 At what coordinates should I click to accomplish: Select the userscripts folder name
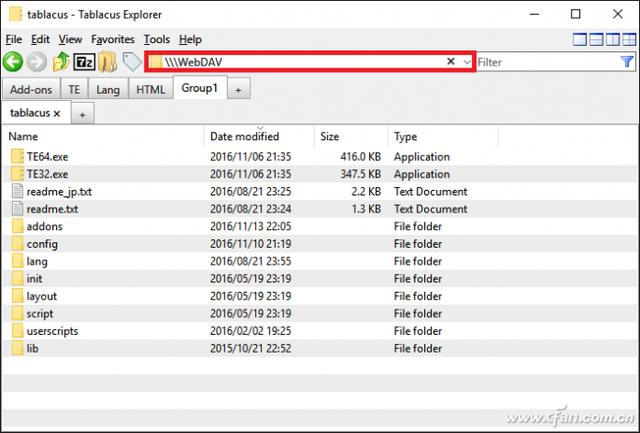point(52,331)
